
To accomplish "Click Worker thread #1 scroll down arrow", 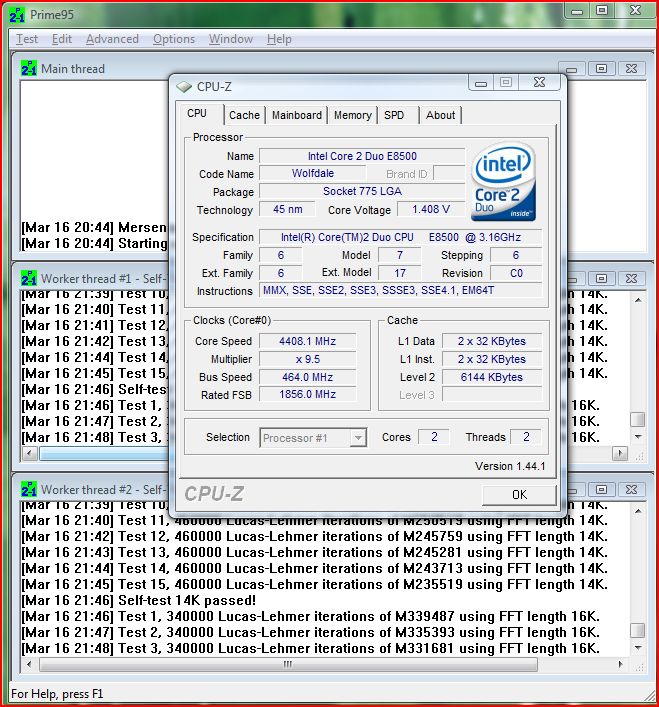I will (x=638, y=436).
